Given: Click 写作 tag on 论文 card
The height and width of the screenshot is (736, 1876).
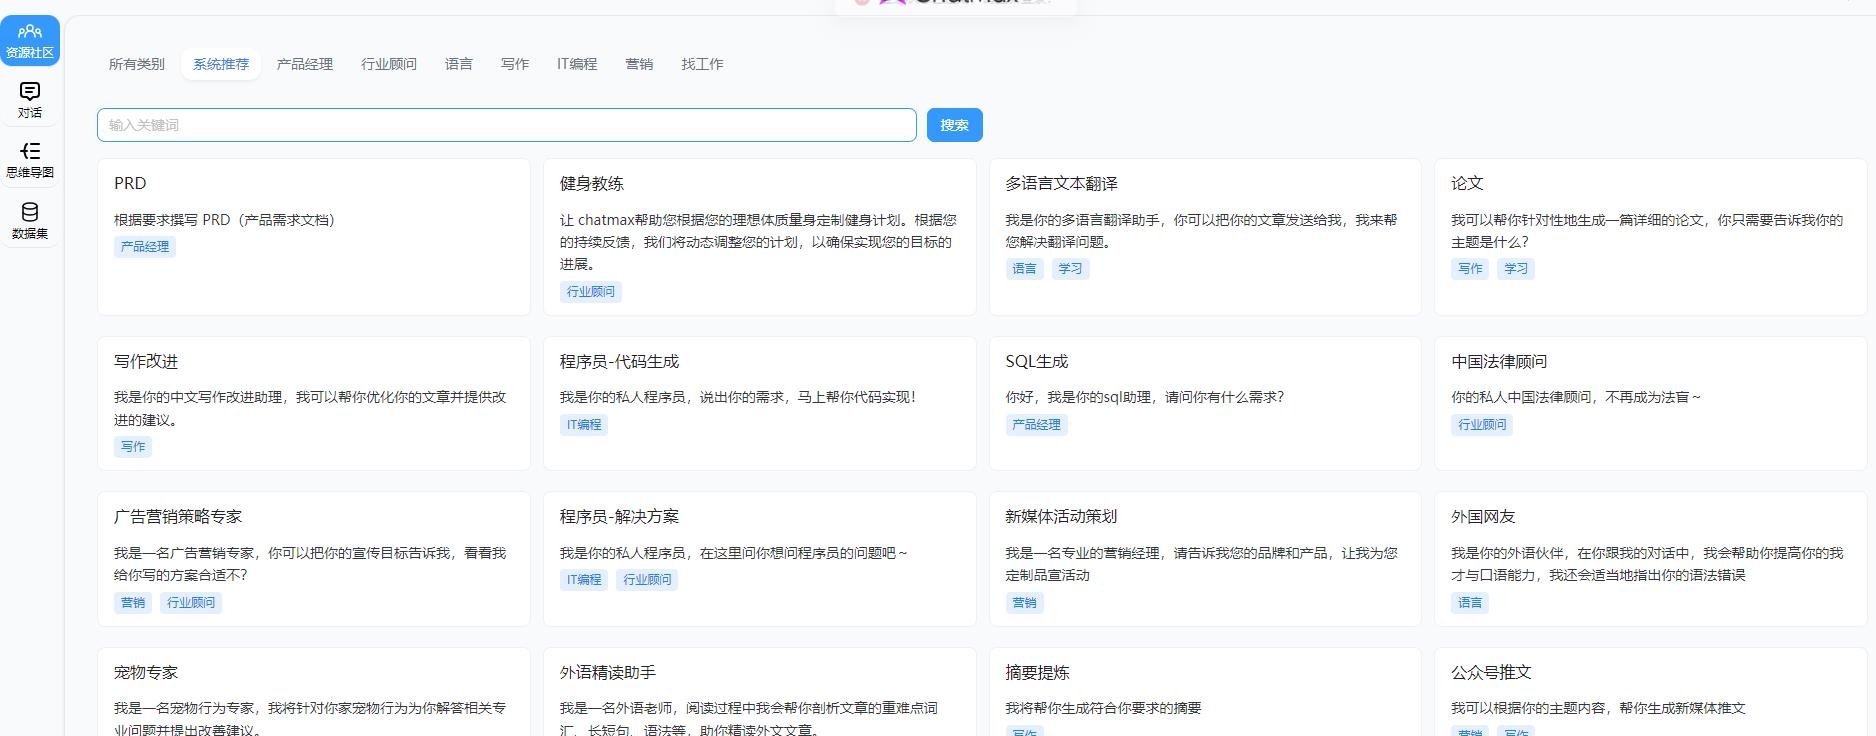Looking at the screenshot, I should 1470,269.
